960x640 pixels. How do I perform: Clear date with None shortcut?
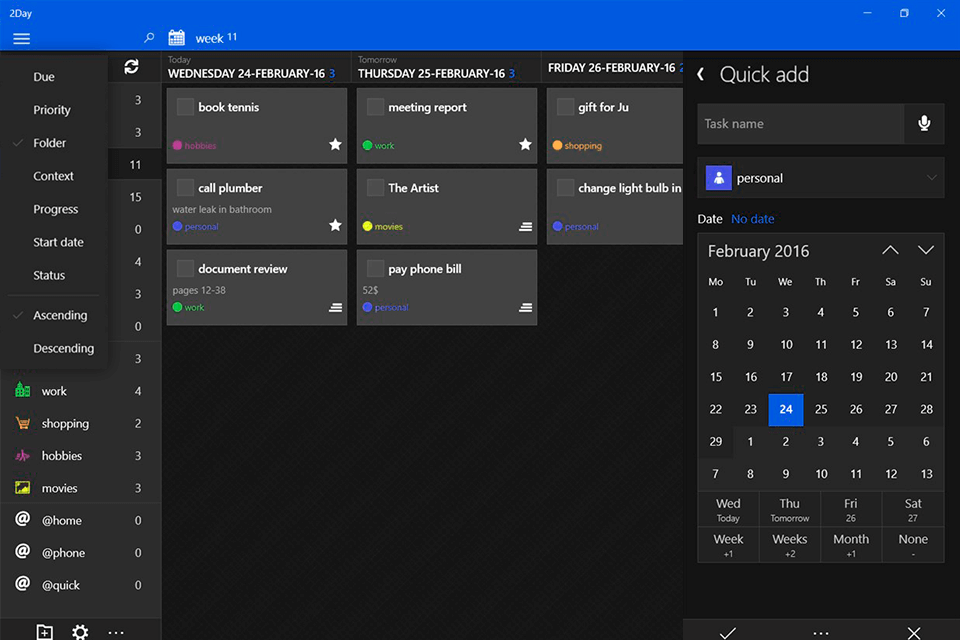pyautogui.click(x=913, y=545)
